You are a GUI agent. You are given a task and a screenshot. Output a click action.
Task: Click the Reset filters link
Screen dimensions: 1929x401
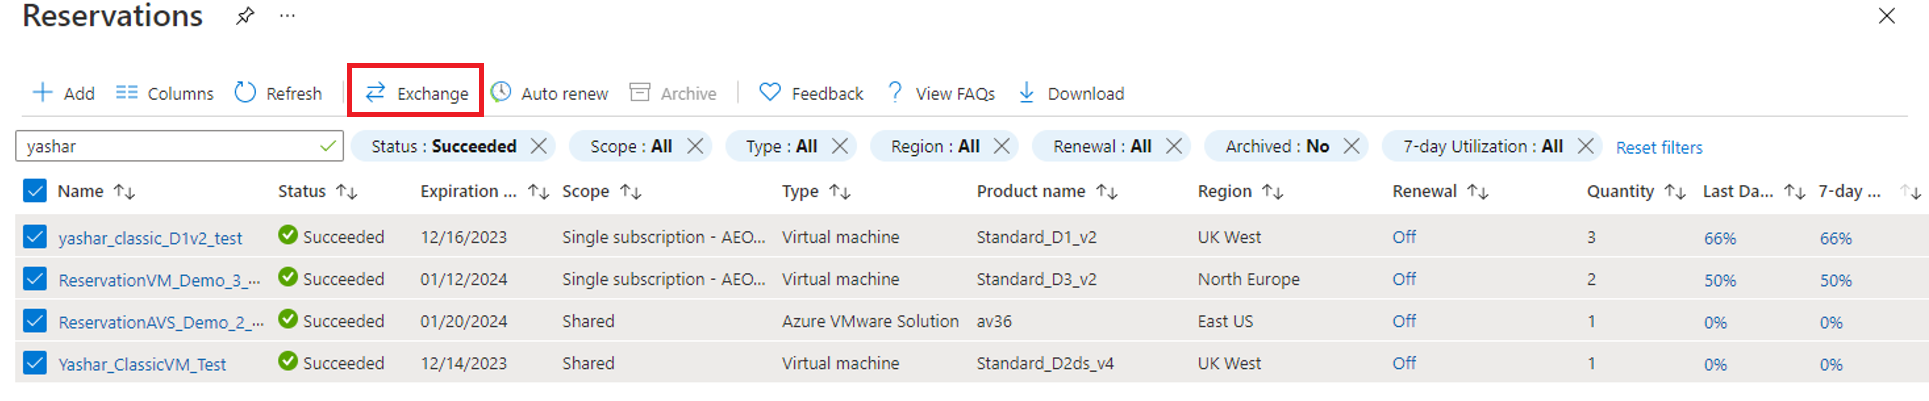1659,147
